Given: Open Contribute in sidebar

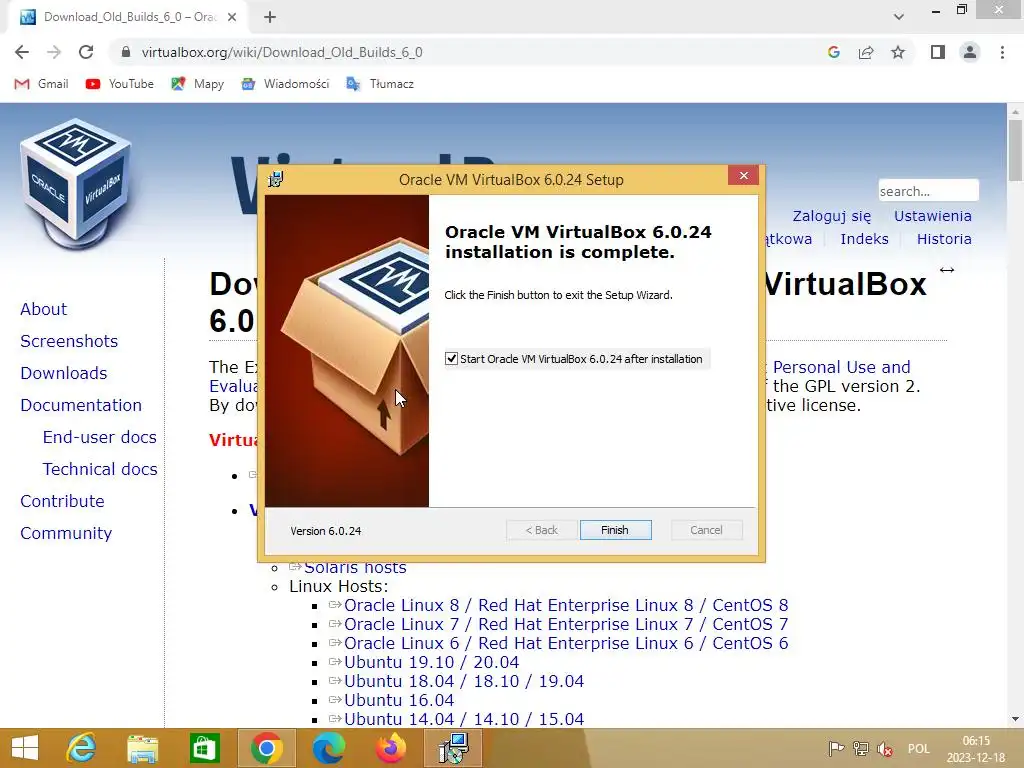Looking at the screenshot, I should pos(62,501).
